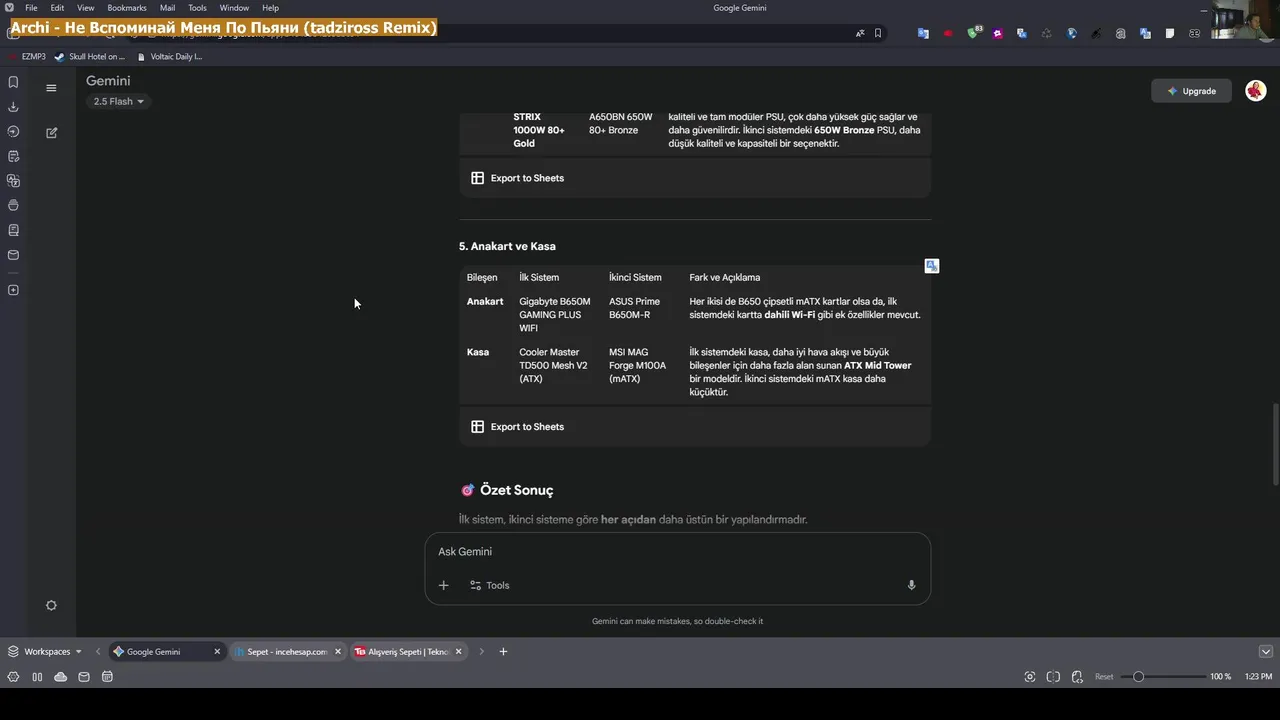Click the plus attach icon in prompt box
1280x720 pixels.
[444, 585]
